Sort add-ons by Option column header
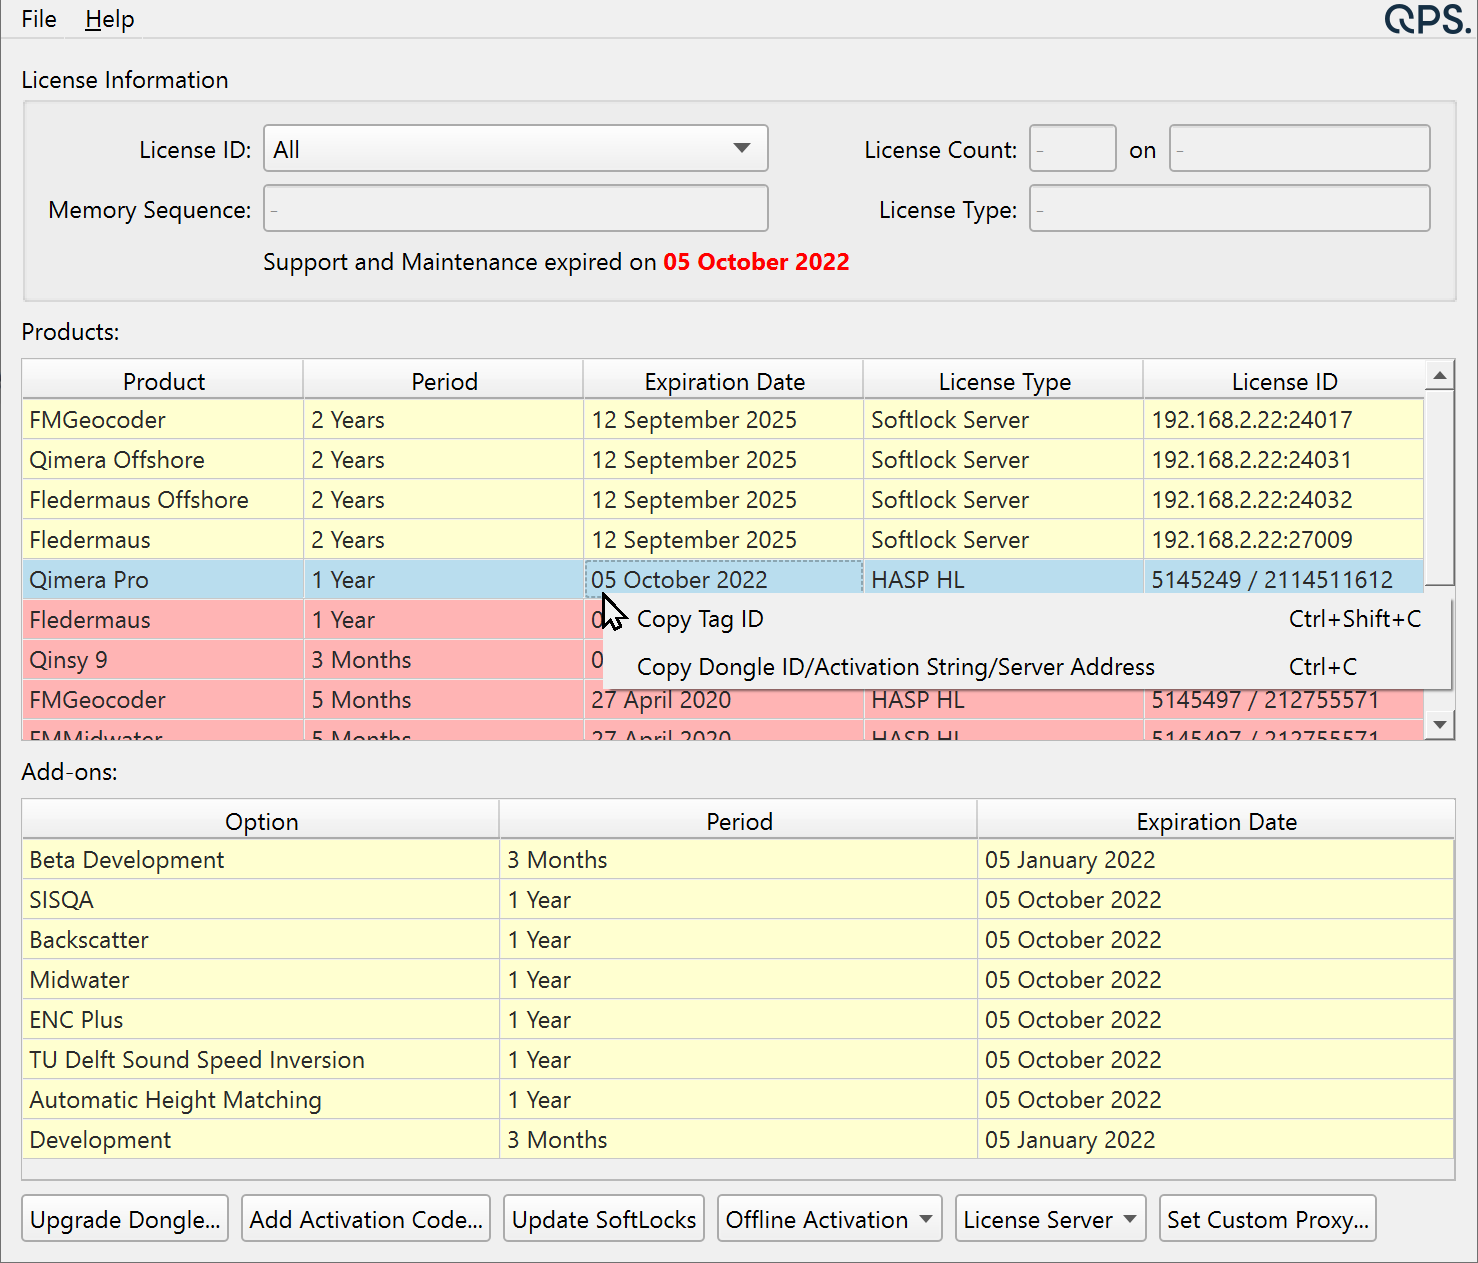This screenshot has width=1478, height=1263. (261, 821)
